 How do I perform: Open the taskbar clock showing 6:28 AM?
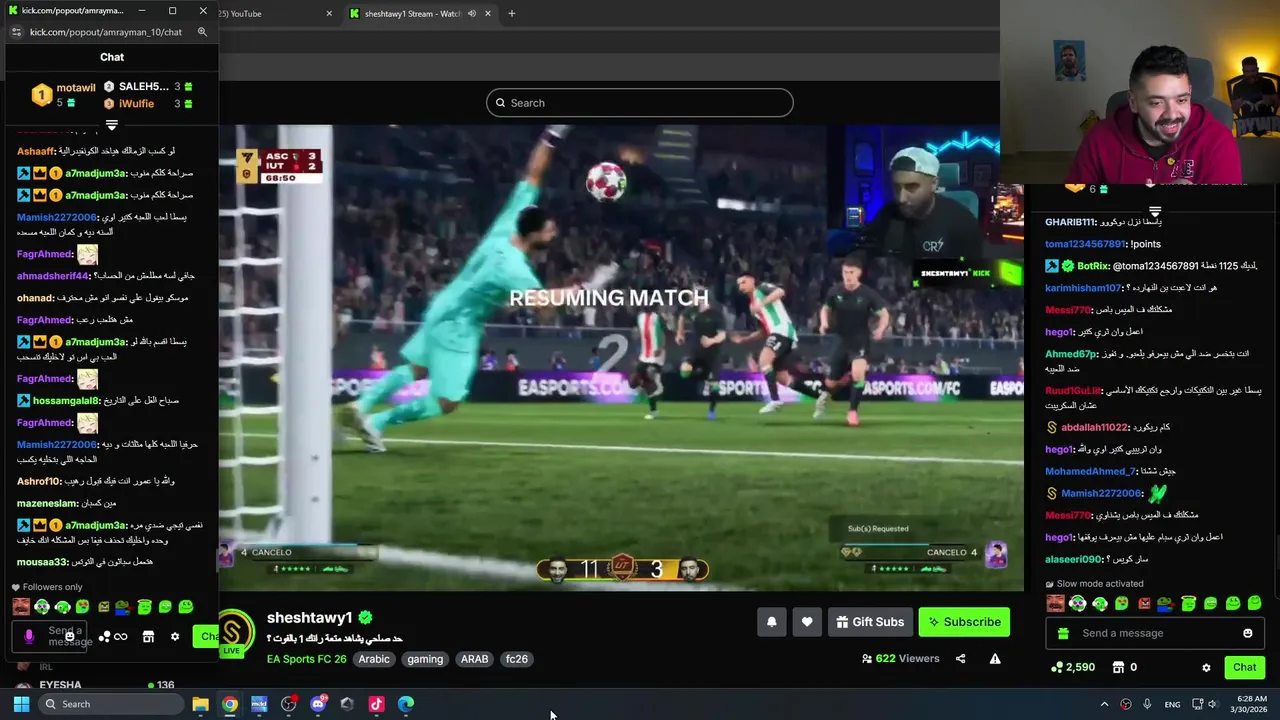(x=1251, y=704)
